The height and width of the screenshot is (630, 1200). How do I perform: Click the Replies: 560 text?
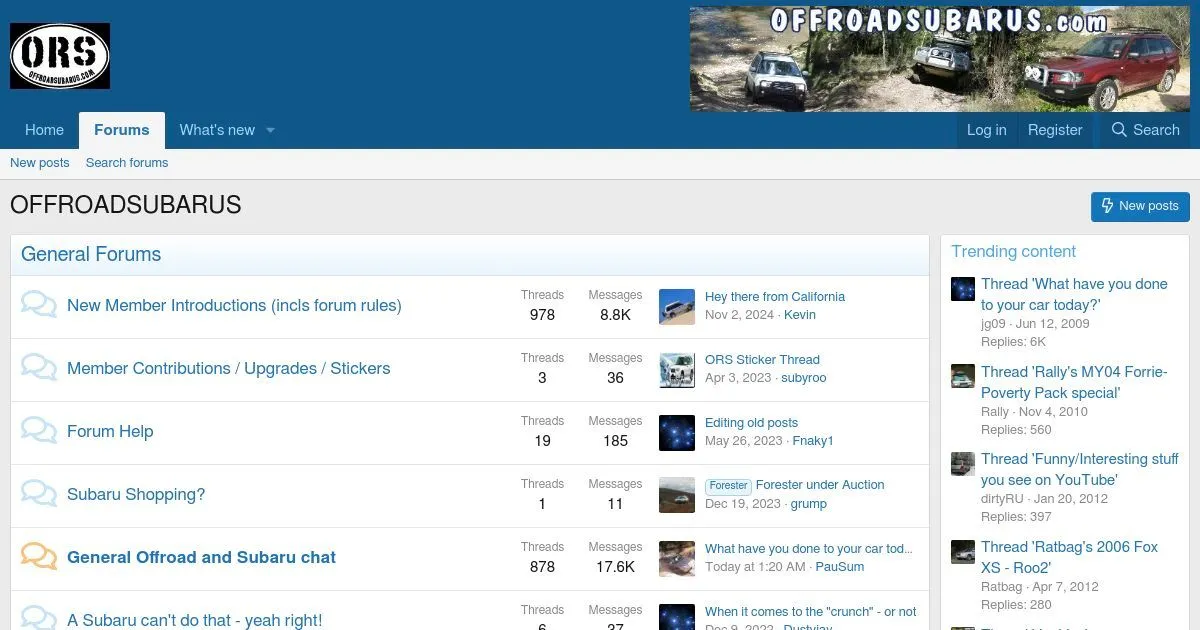[x=1016, y=430]
